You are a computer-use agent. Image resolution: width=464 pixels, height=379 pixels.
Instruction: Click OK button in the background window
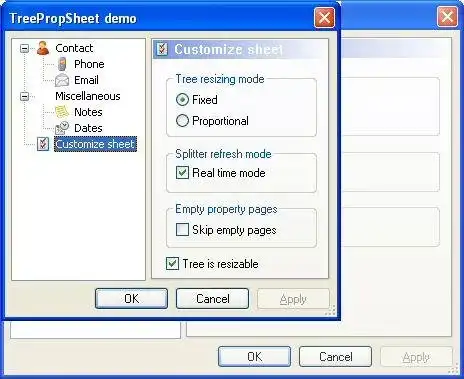coord(254,357)
